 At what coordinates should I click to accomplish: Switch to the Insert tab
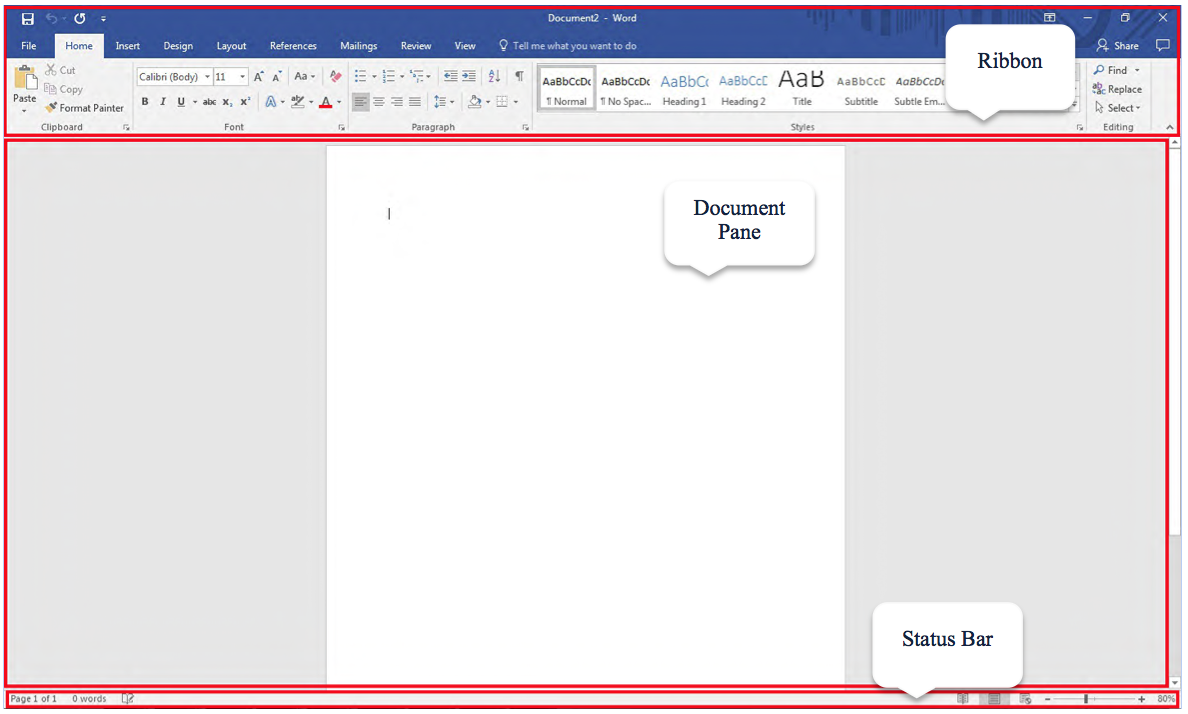coord(128,46)
